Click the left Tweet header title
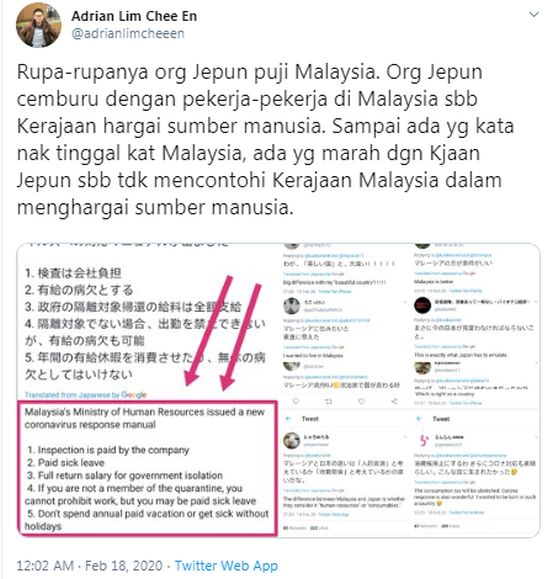 (310, 419)
